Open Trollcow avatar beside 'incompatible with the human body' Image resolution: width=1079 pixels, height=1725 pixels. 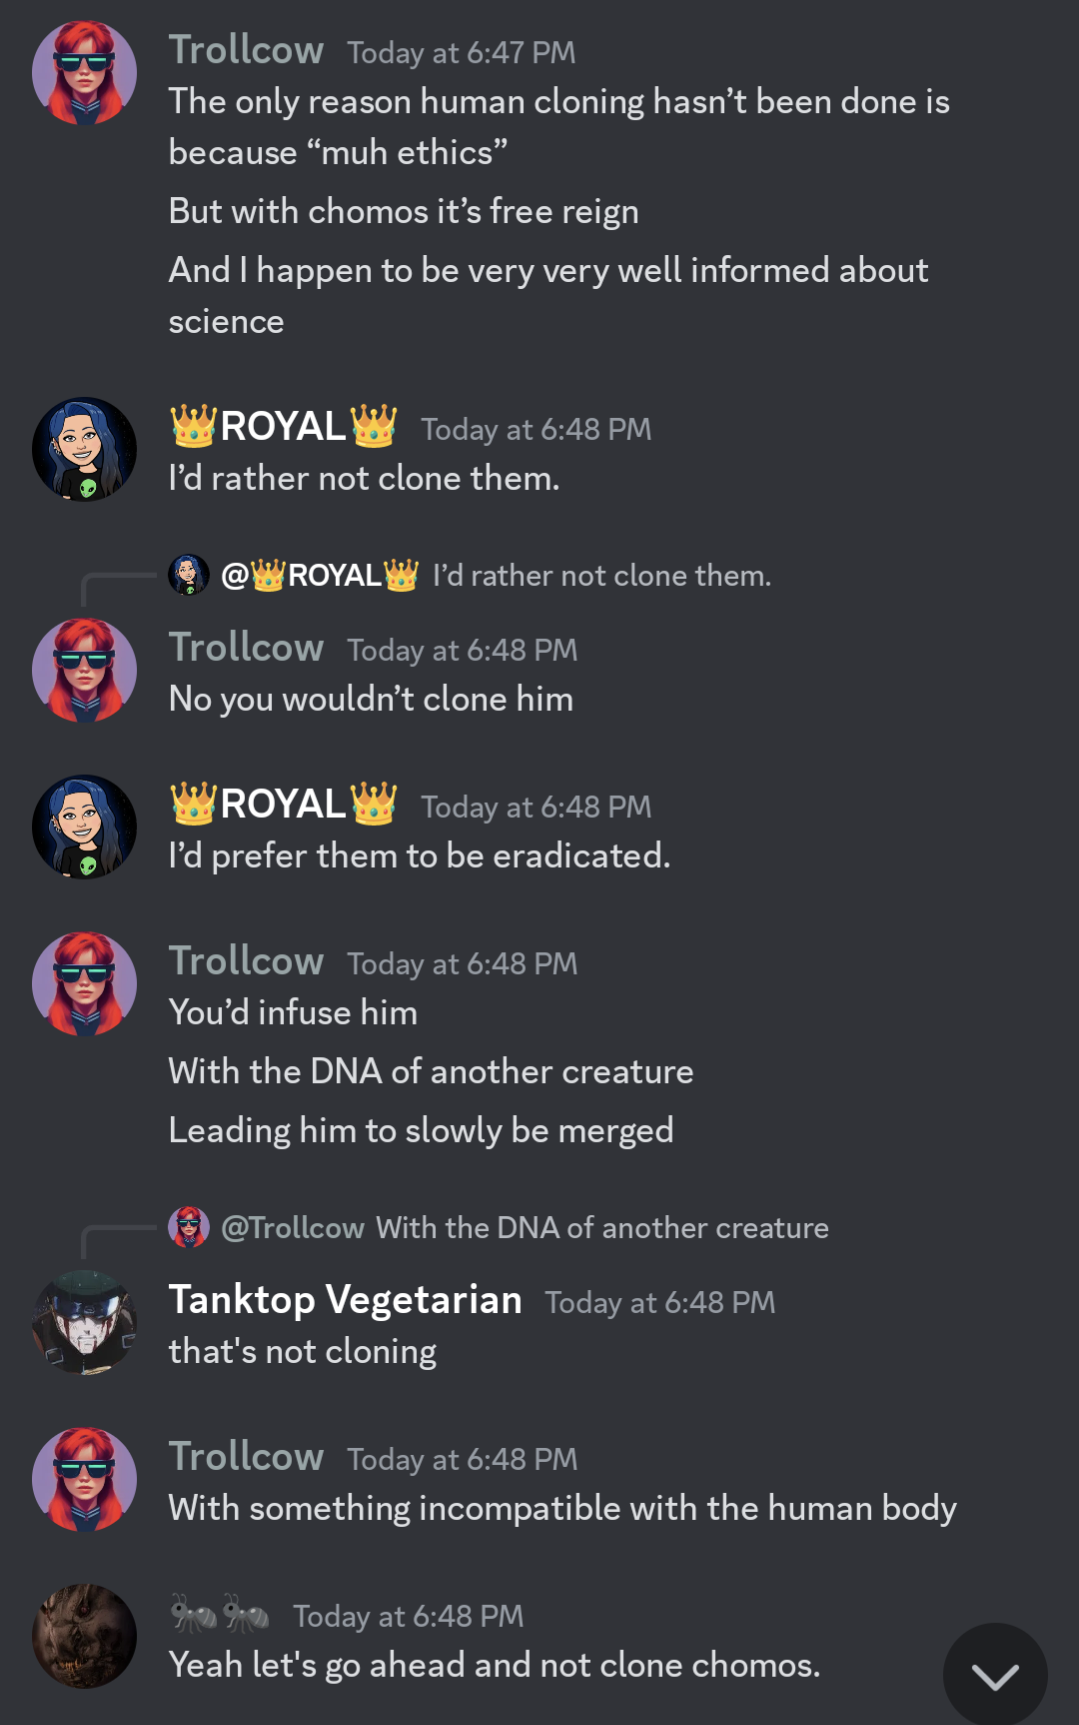(x=85, y=1479)
